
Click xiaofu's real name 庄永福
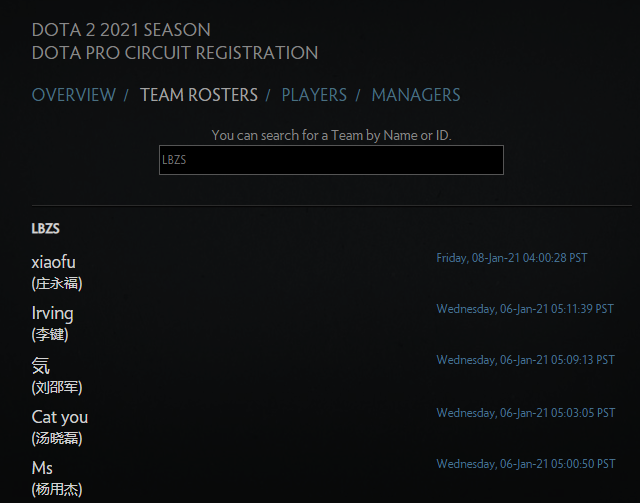pyautogui.click(x=57, y=283)
